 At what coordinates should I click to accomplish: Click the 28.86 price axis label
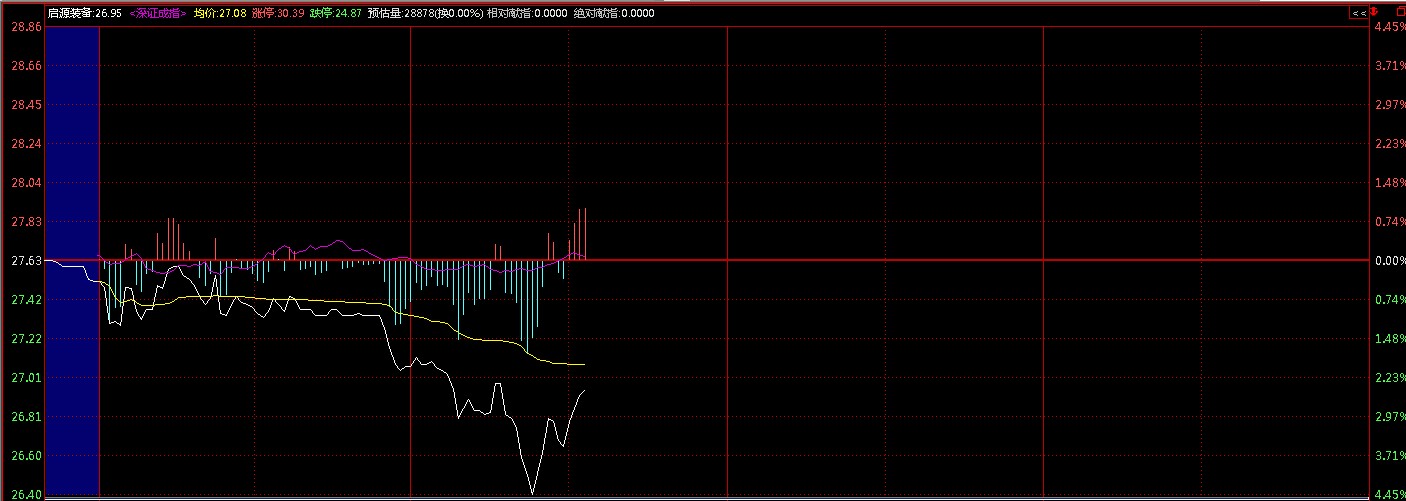tap(25, 27)
